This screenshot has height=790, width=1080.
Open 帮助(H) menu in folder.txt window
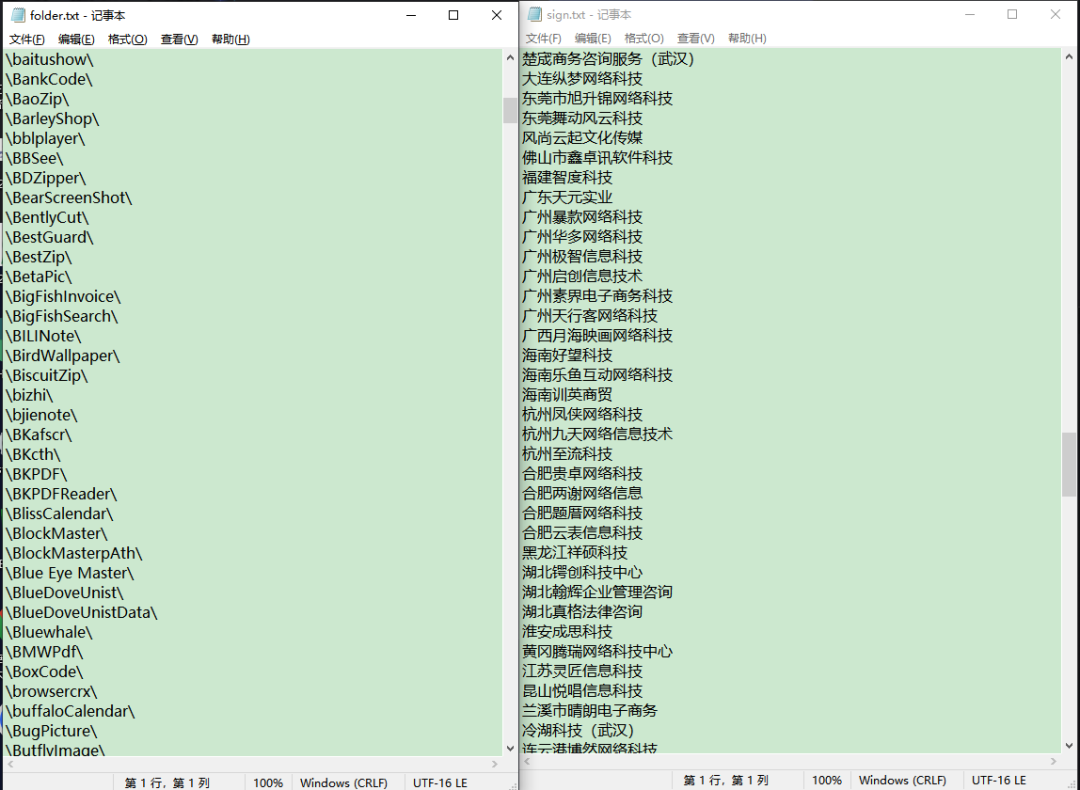[231, 39]
